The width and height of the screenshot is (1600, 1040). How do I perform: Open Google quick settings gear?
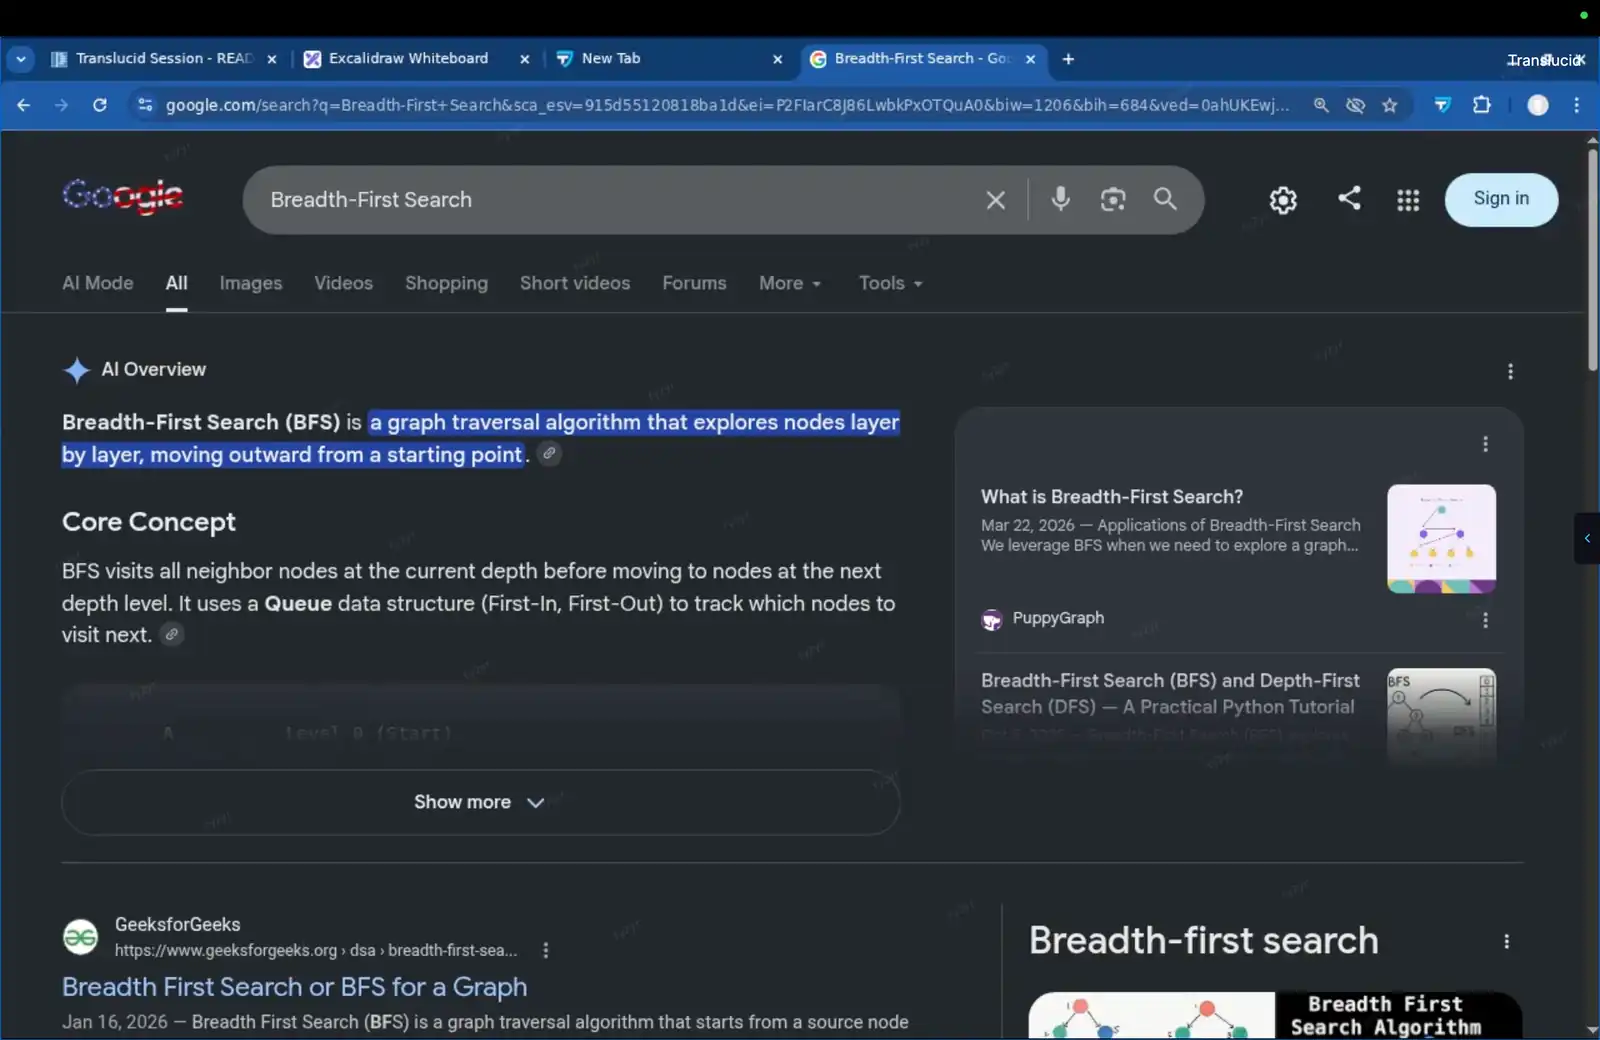point(1283,200)
